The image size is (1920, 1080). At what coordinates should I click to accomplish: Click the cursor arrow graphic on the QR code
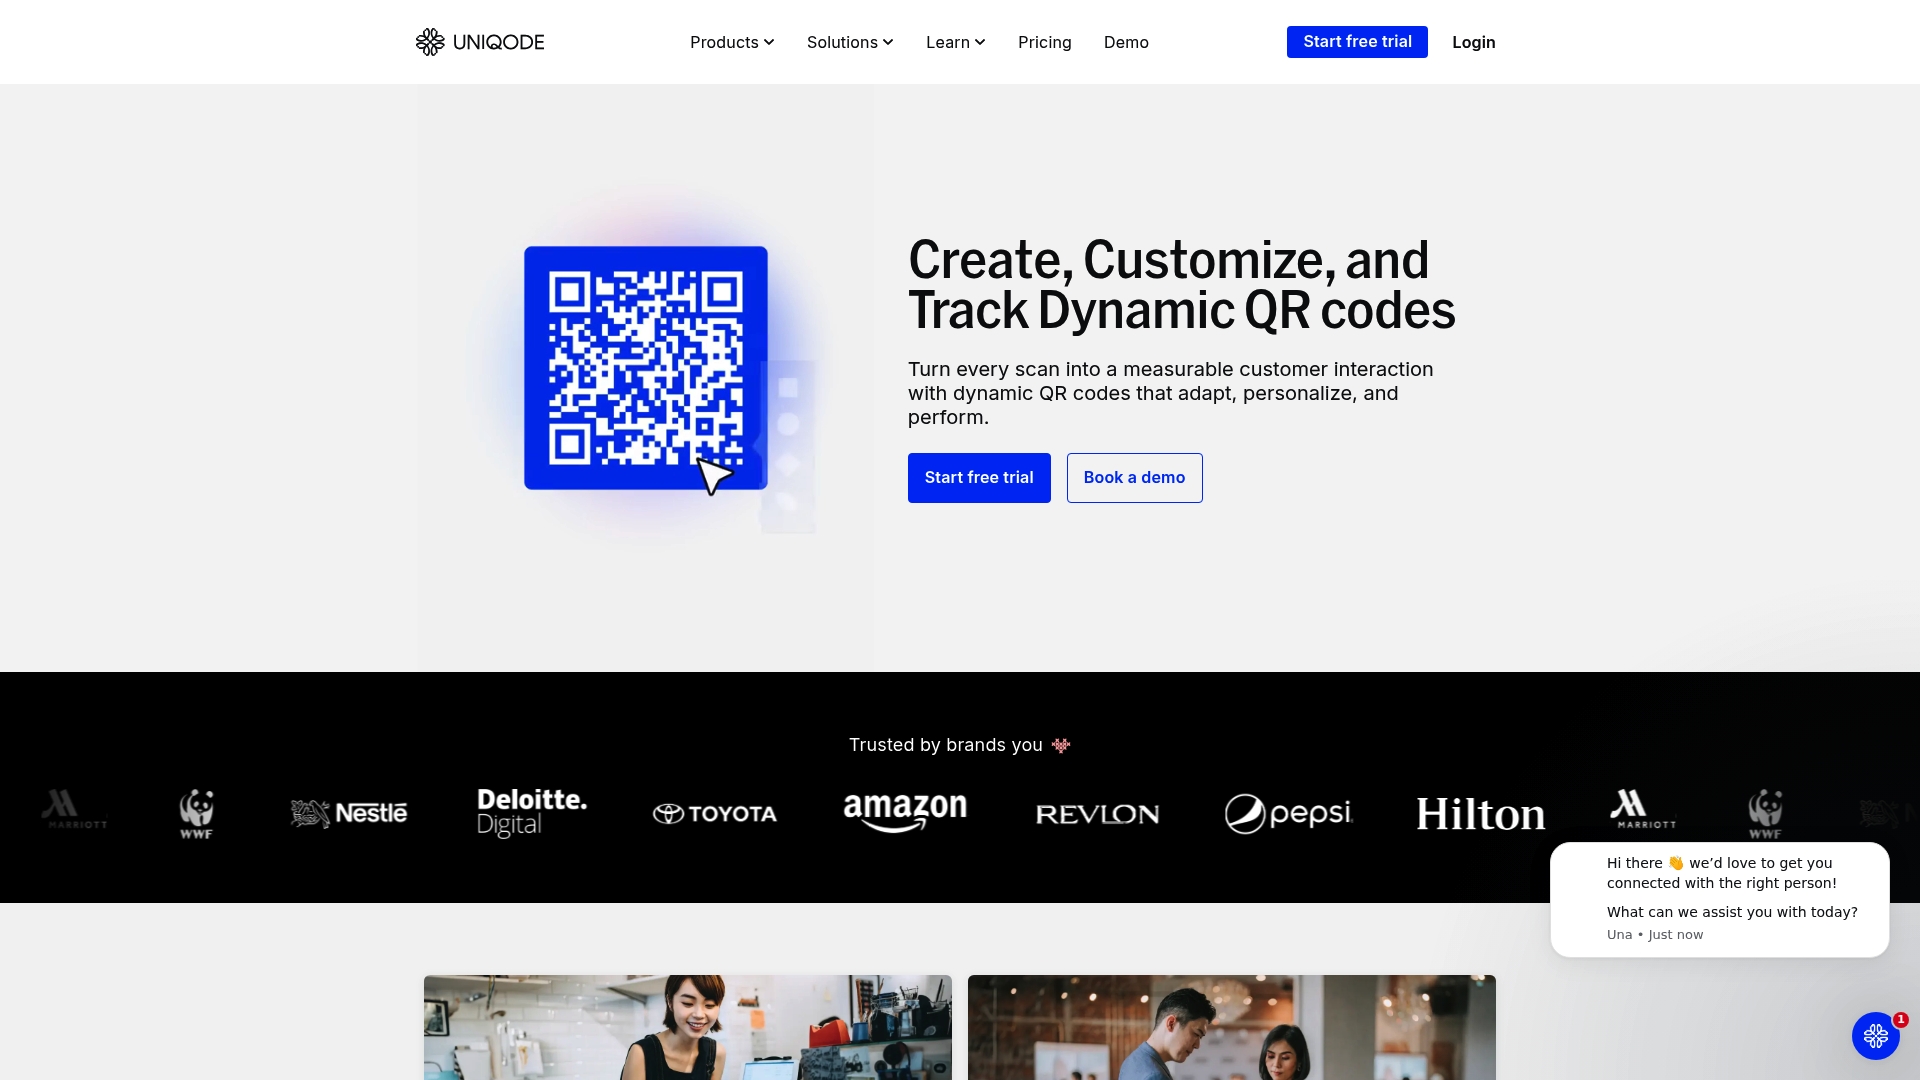tap(714, 476)
